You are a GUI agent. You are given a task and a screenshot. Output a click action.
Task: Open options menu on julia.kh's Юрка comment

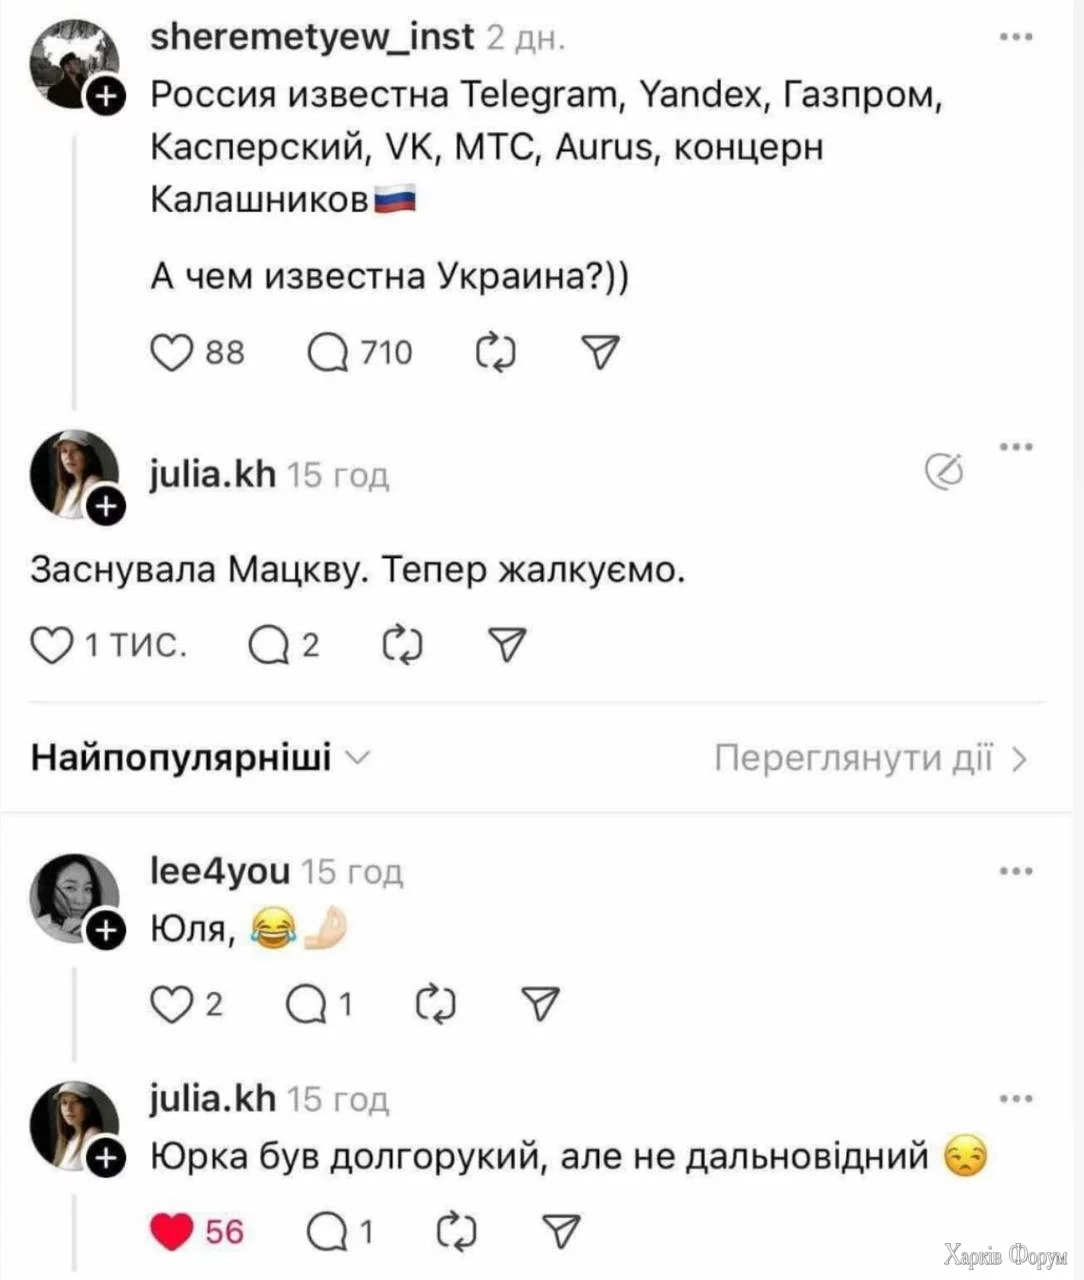click(1016, 1099)
